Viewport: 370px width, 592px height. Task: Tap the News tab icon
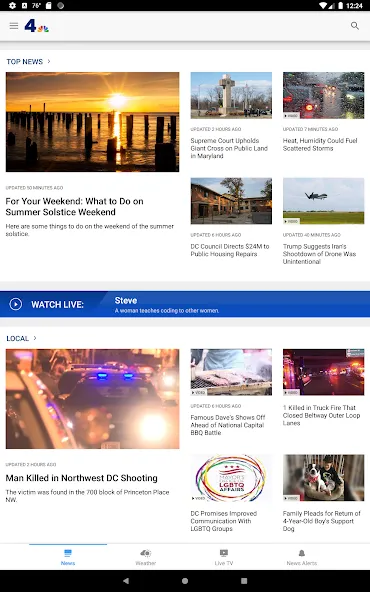point(68,553)
